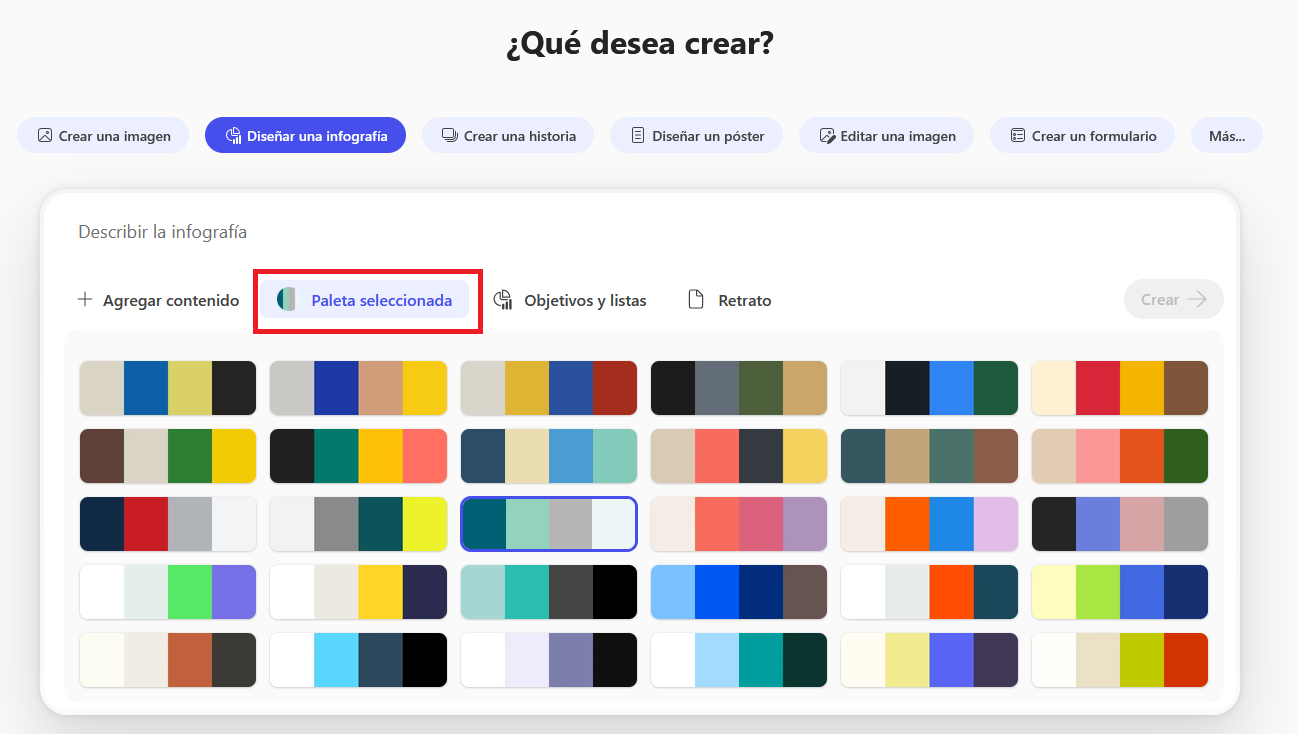Choose the navy, red, gray, white palette
Screen dimensions: 1298x734
(x=168, y=524)
